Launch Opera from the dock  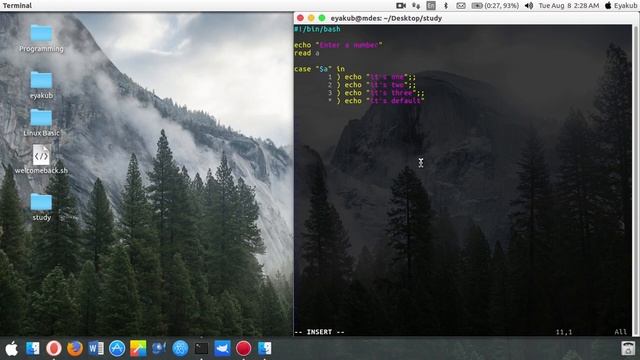click(x=53, y=349)
